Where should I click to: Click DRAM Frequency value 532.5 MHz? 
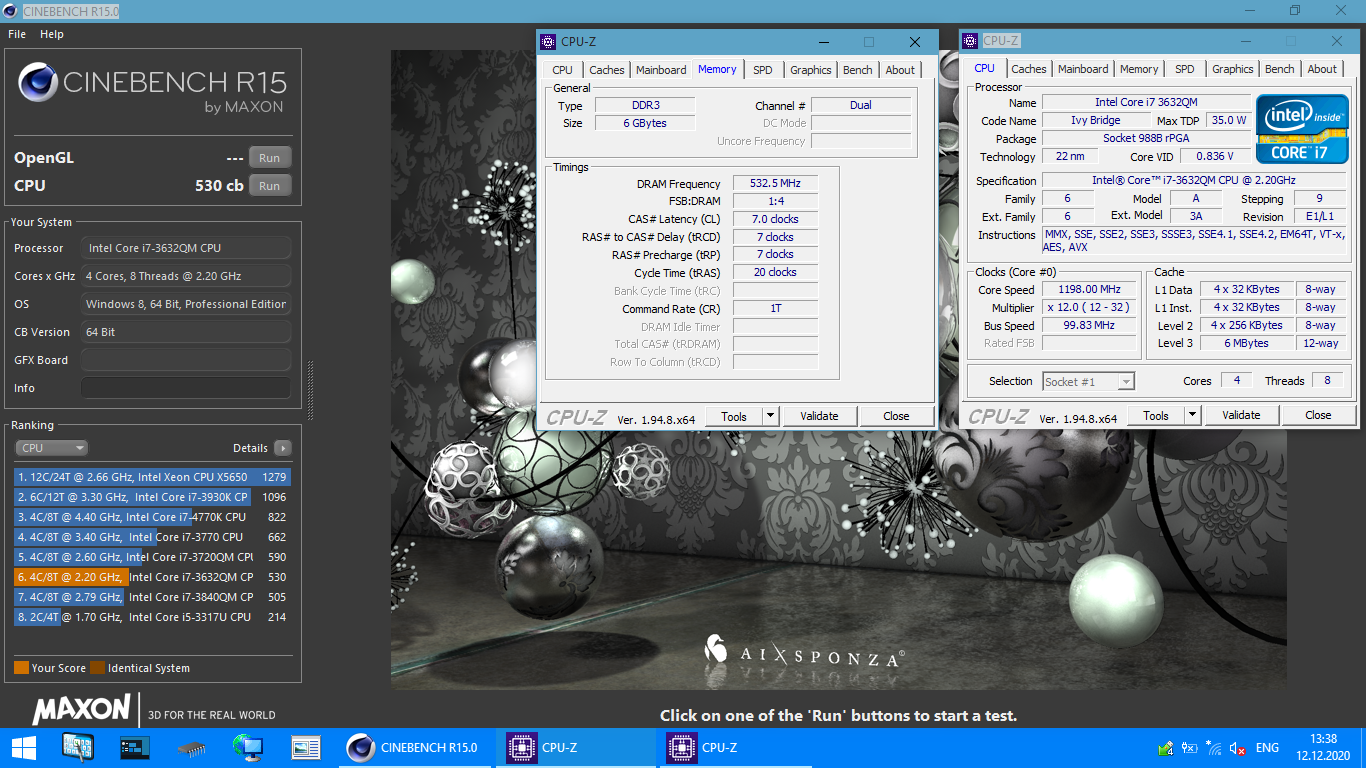click(x=775, y=184)
